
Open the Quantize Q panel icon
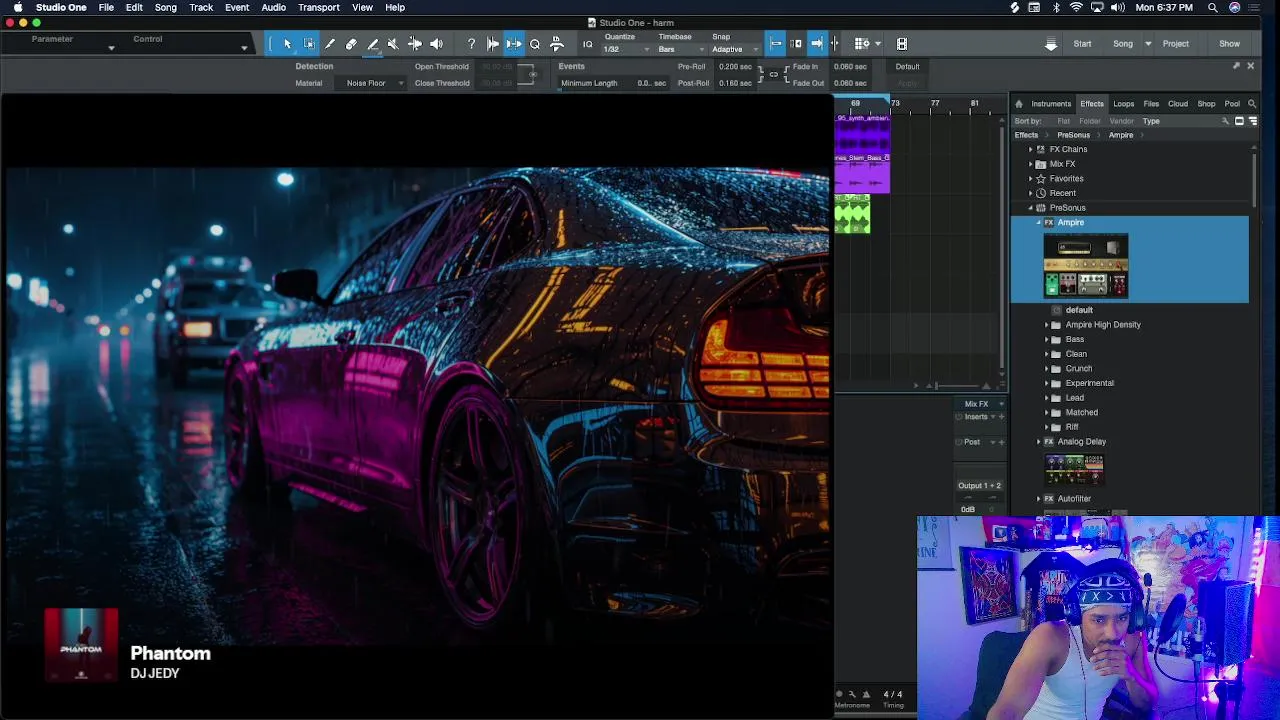535,44
